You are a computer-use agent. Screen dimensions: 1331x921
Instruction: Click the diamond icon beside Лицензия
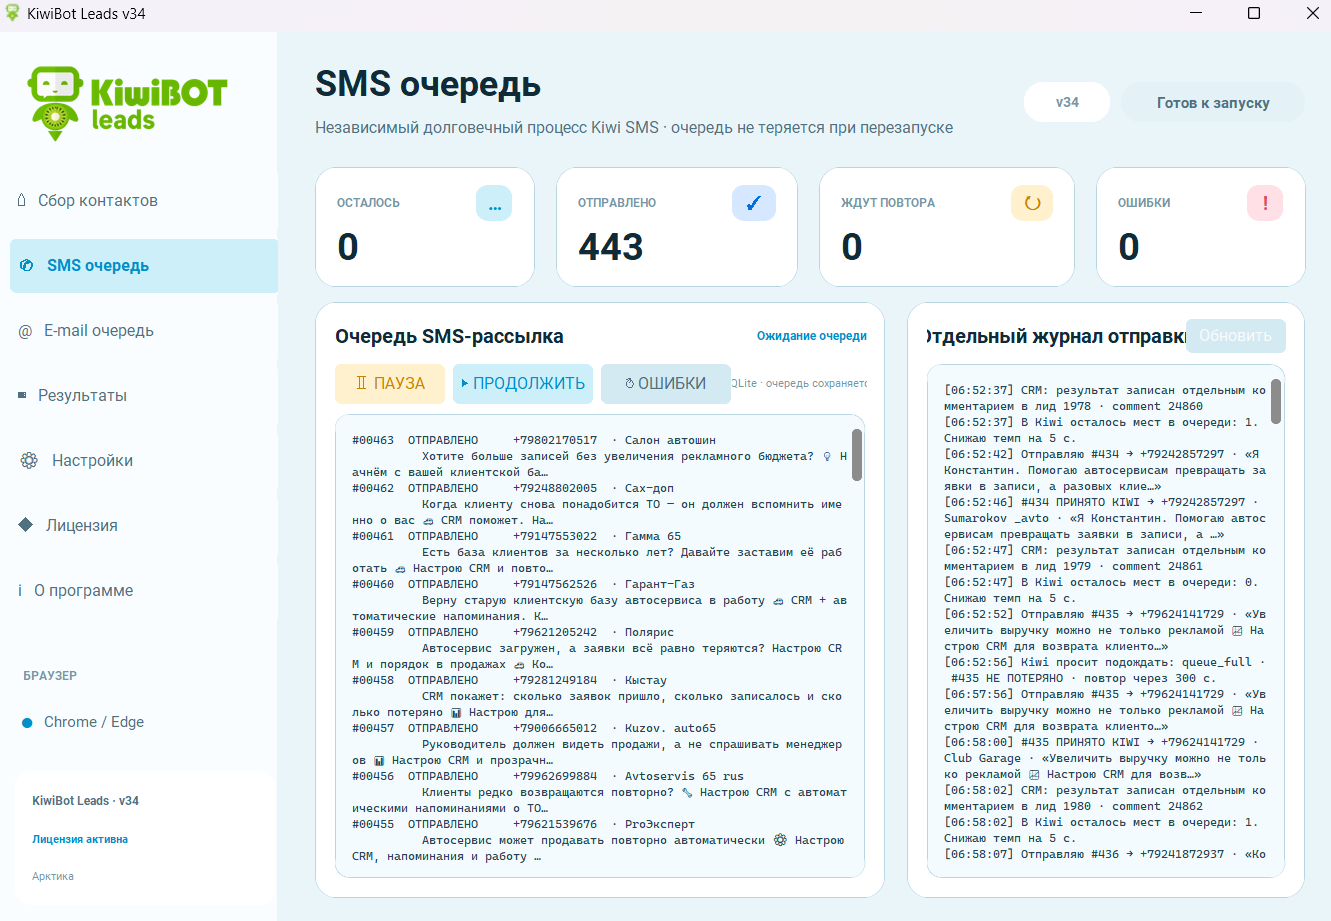point(27,525)
